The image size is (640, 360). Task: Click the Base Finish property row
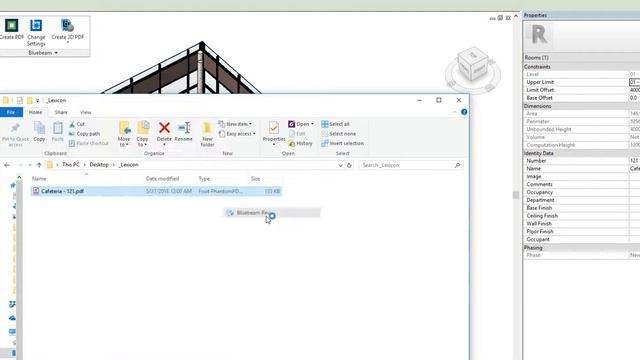click(582, 208)
